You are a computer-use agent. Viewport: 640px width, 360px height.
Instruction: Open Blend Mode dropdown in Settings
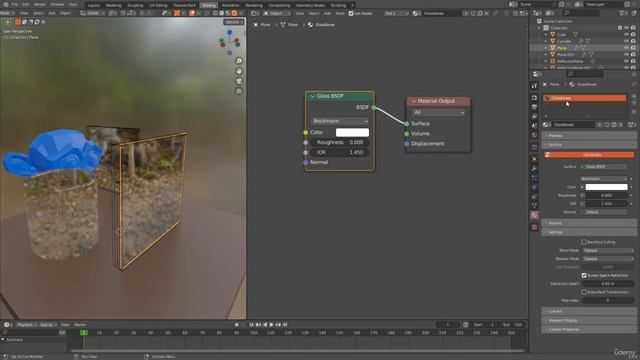point(608,251)
